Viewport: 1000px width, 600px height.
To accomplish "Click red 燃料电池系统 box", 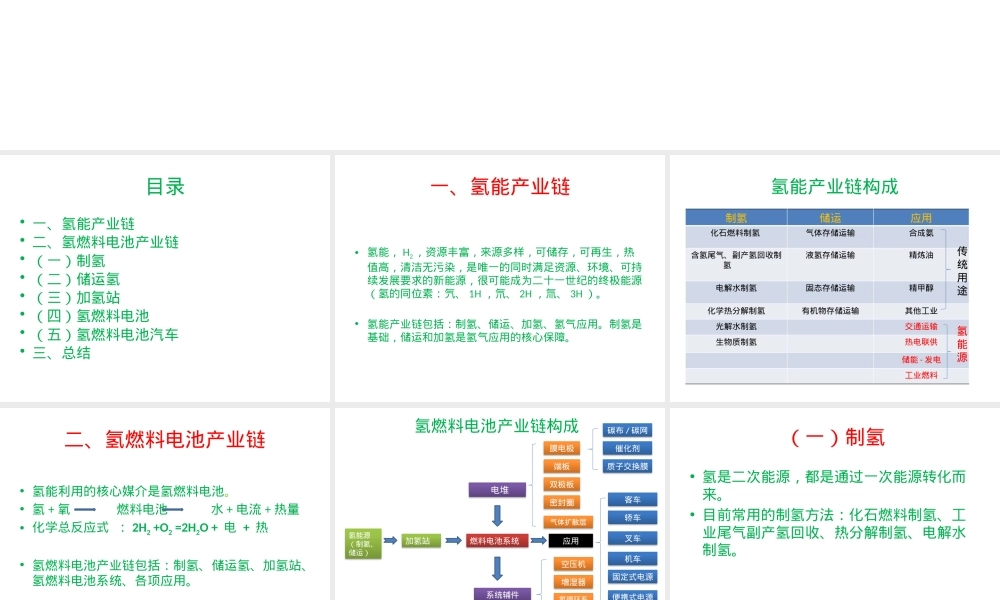I will 497,541.
